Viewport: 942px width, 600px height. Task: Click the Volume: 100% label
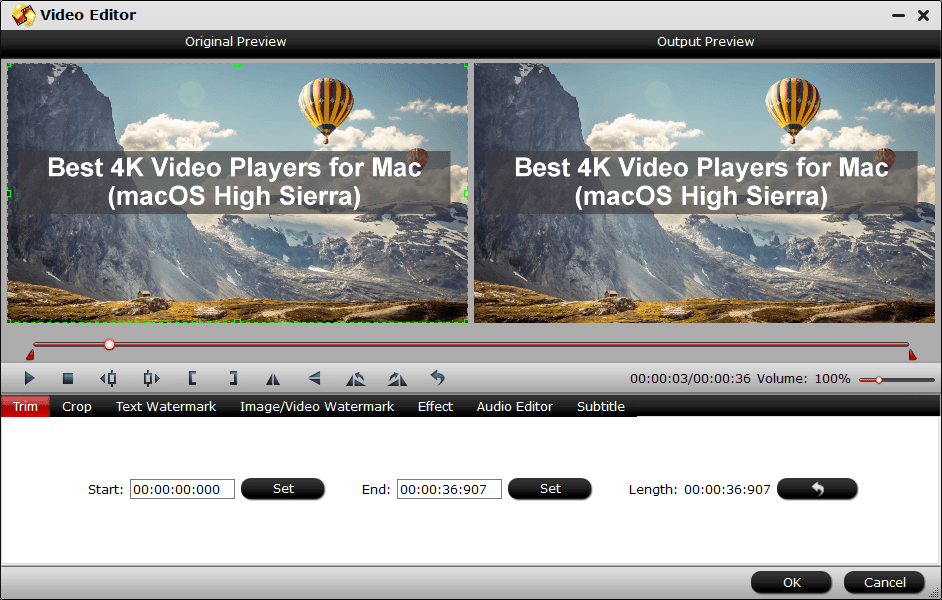(803, 379)
